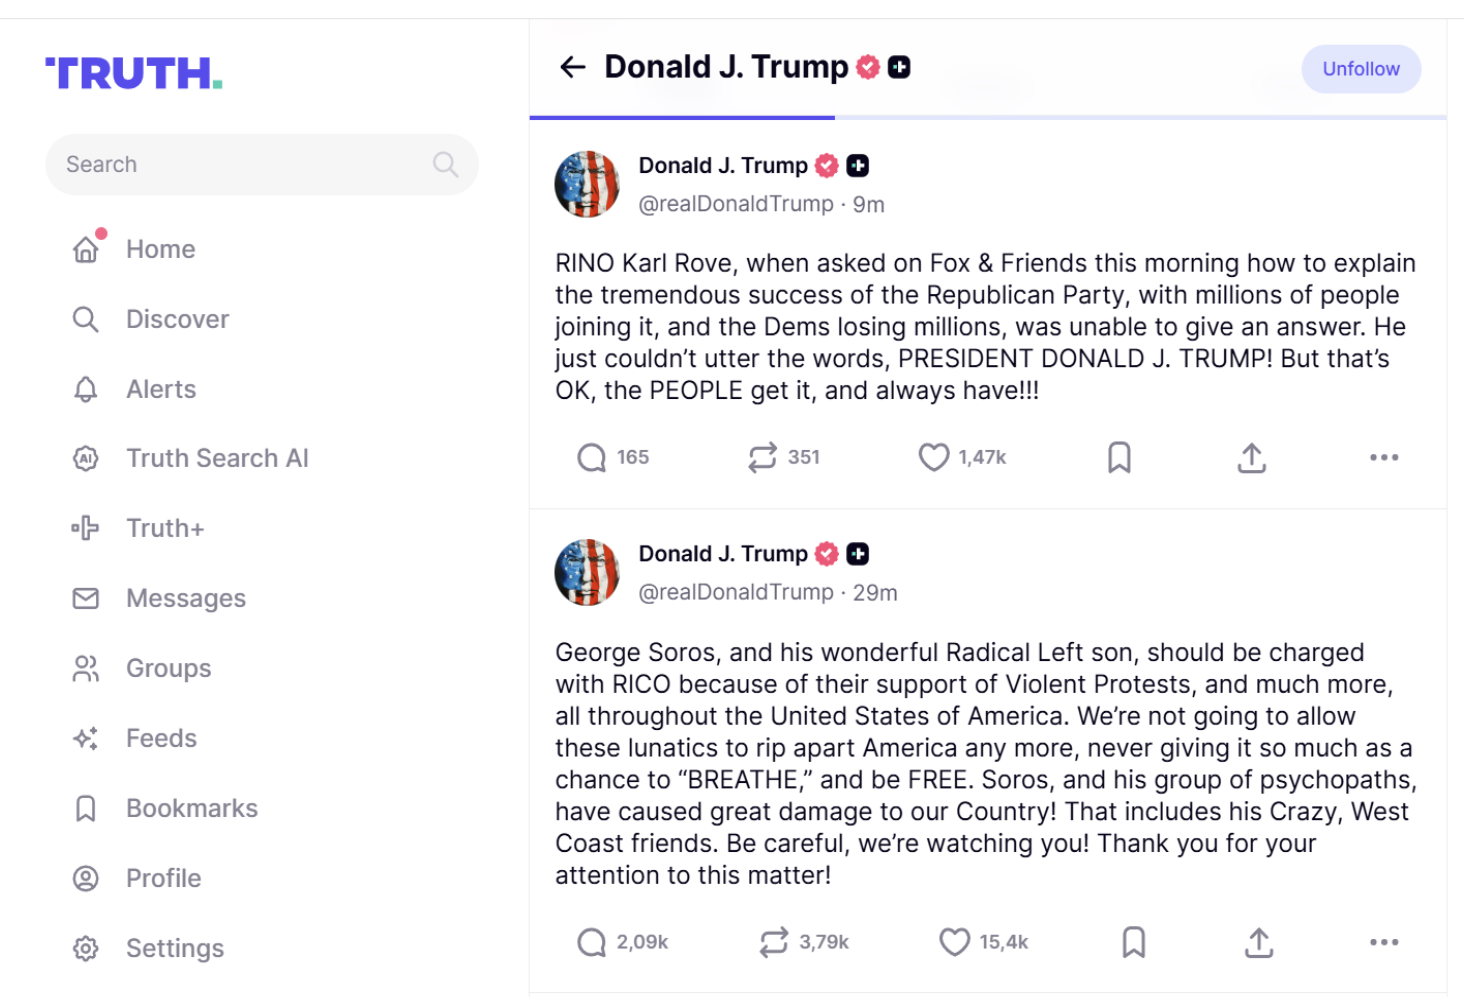1464x997 pixels.
Task: Open three-dot menu on the George Soros post
Action: tap(1384, 942)
